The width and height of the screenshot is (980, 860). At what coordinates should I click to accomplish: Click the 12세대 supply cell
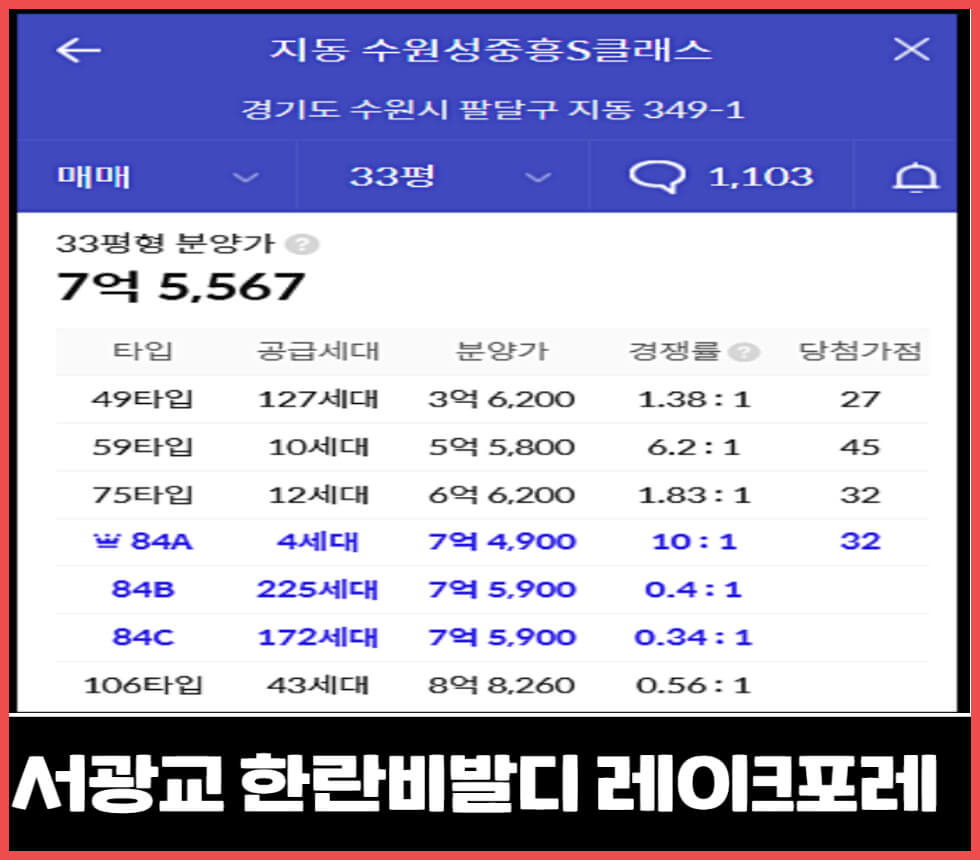tap(318, 495)
